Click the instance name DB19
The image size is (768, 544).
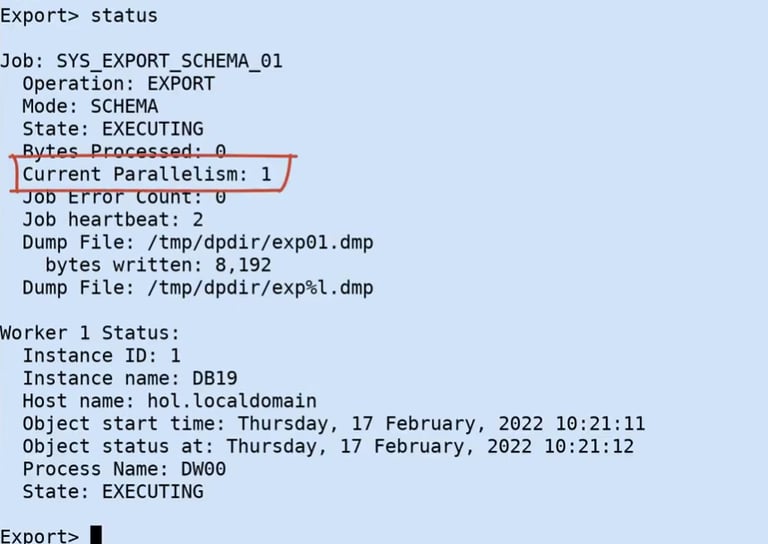coord(215,378)
